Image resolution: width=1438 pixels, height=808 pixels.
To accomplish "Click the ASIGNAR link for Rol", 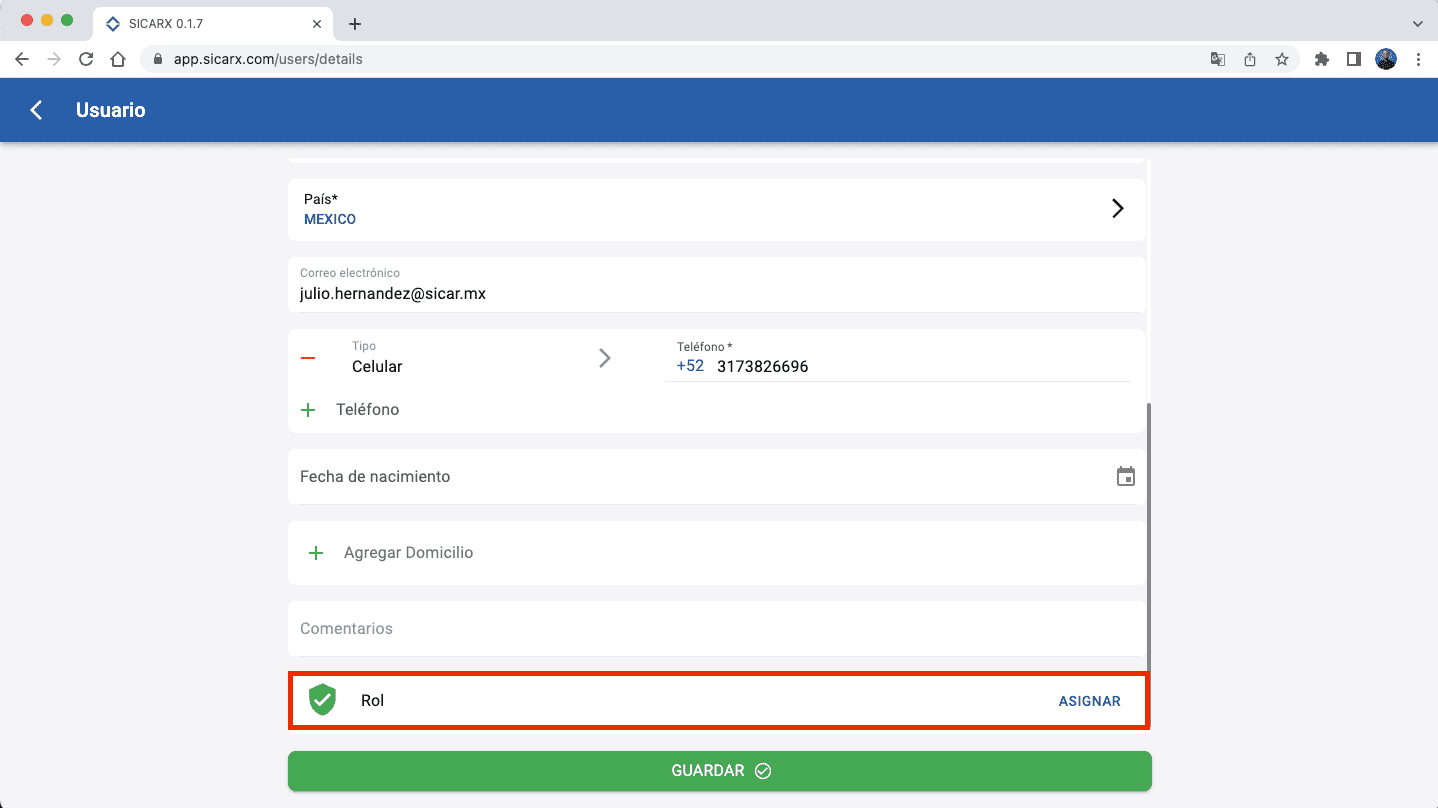I will [x=1089, y=701].
